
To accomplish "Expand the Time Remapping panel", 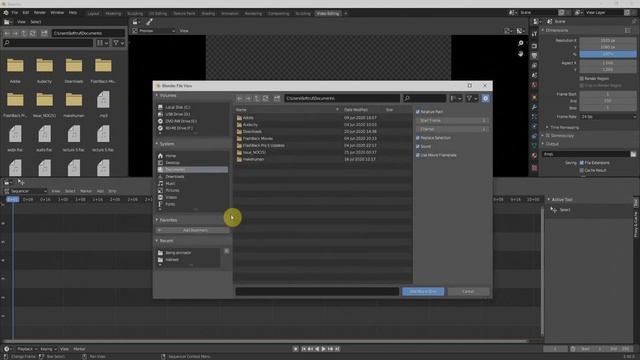I will pyautogui.click(x=547, y=127).
